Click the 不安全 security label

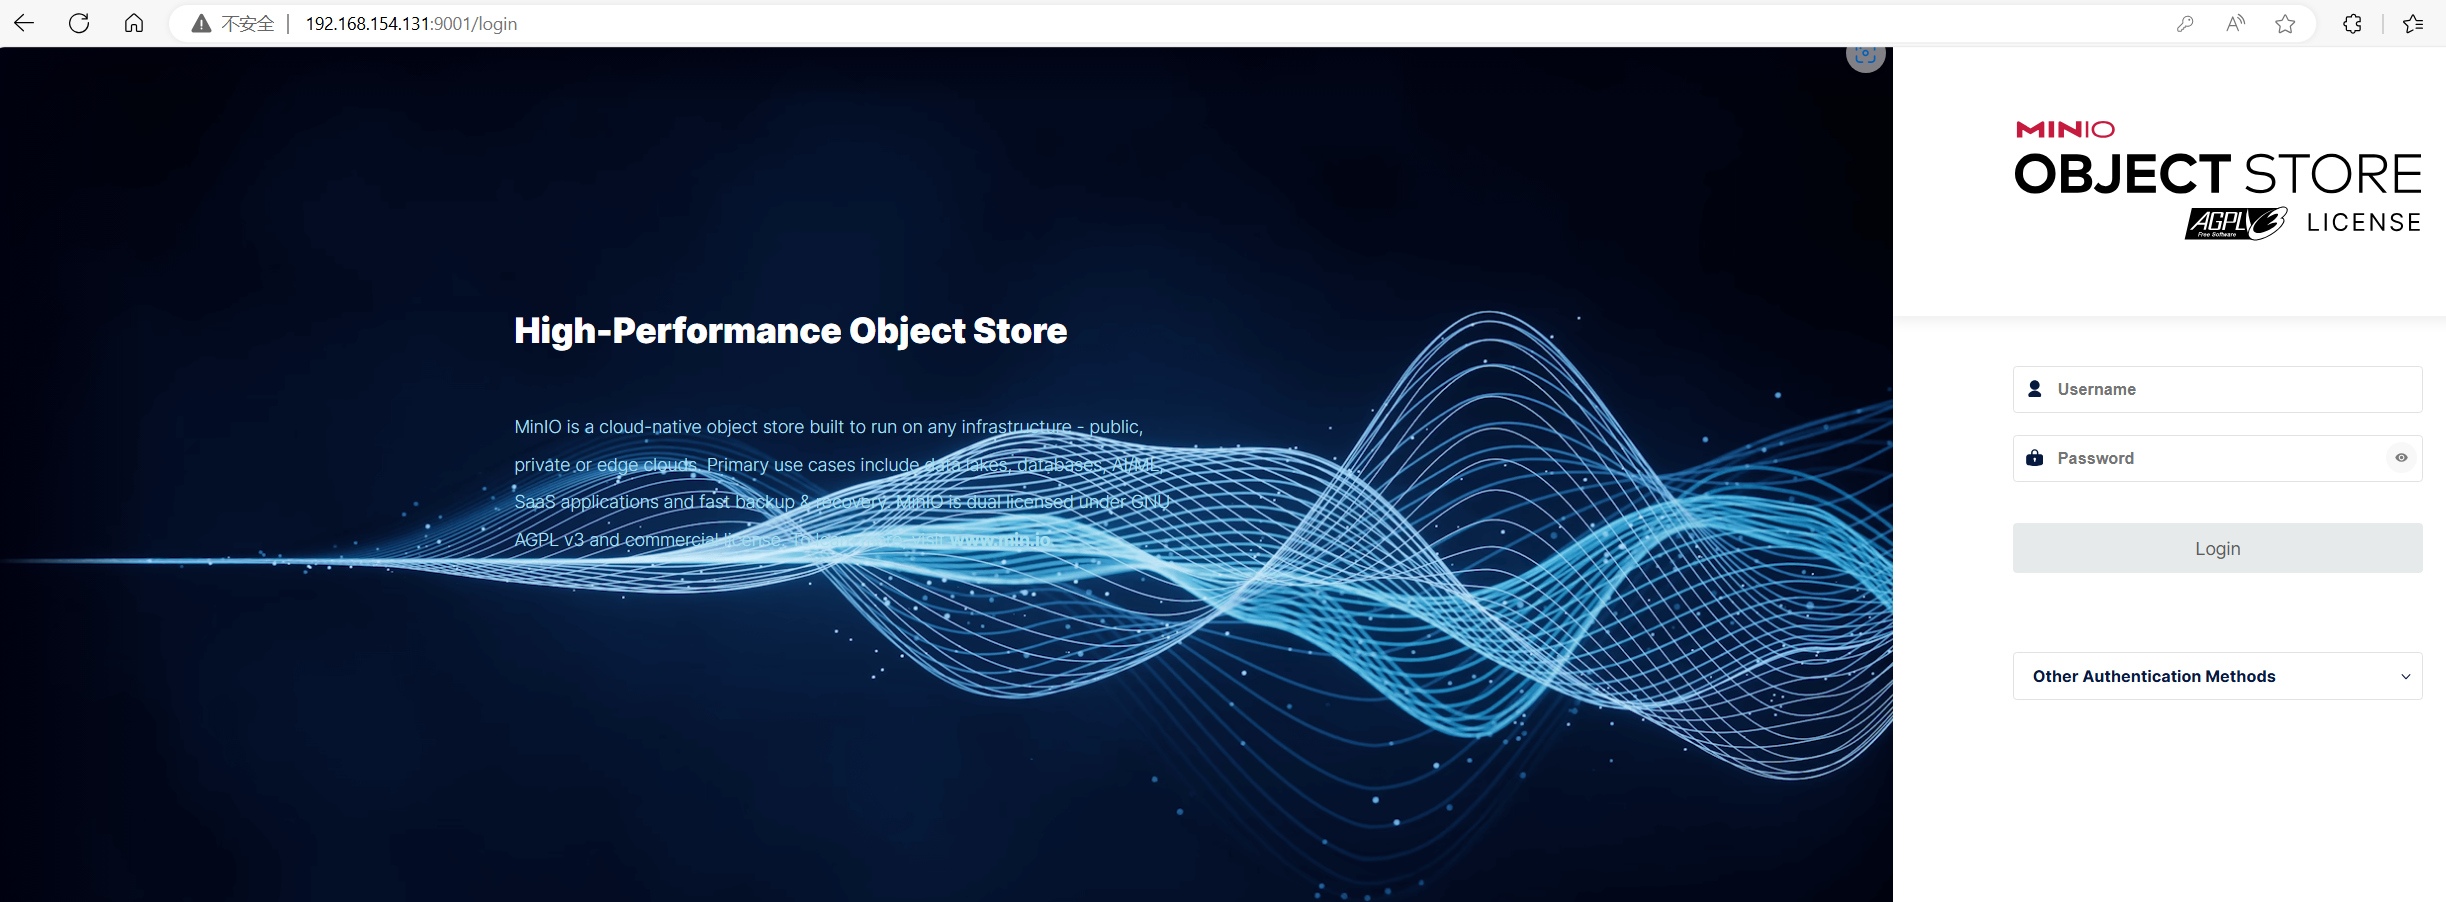[x=247, y=24]
